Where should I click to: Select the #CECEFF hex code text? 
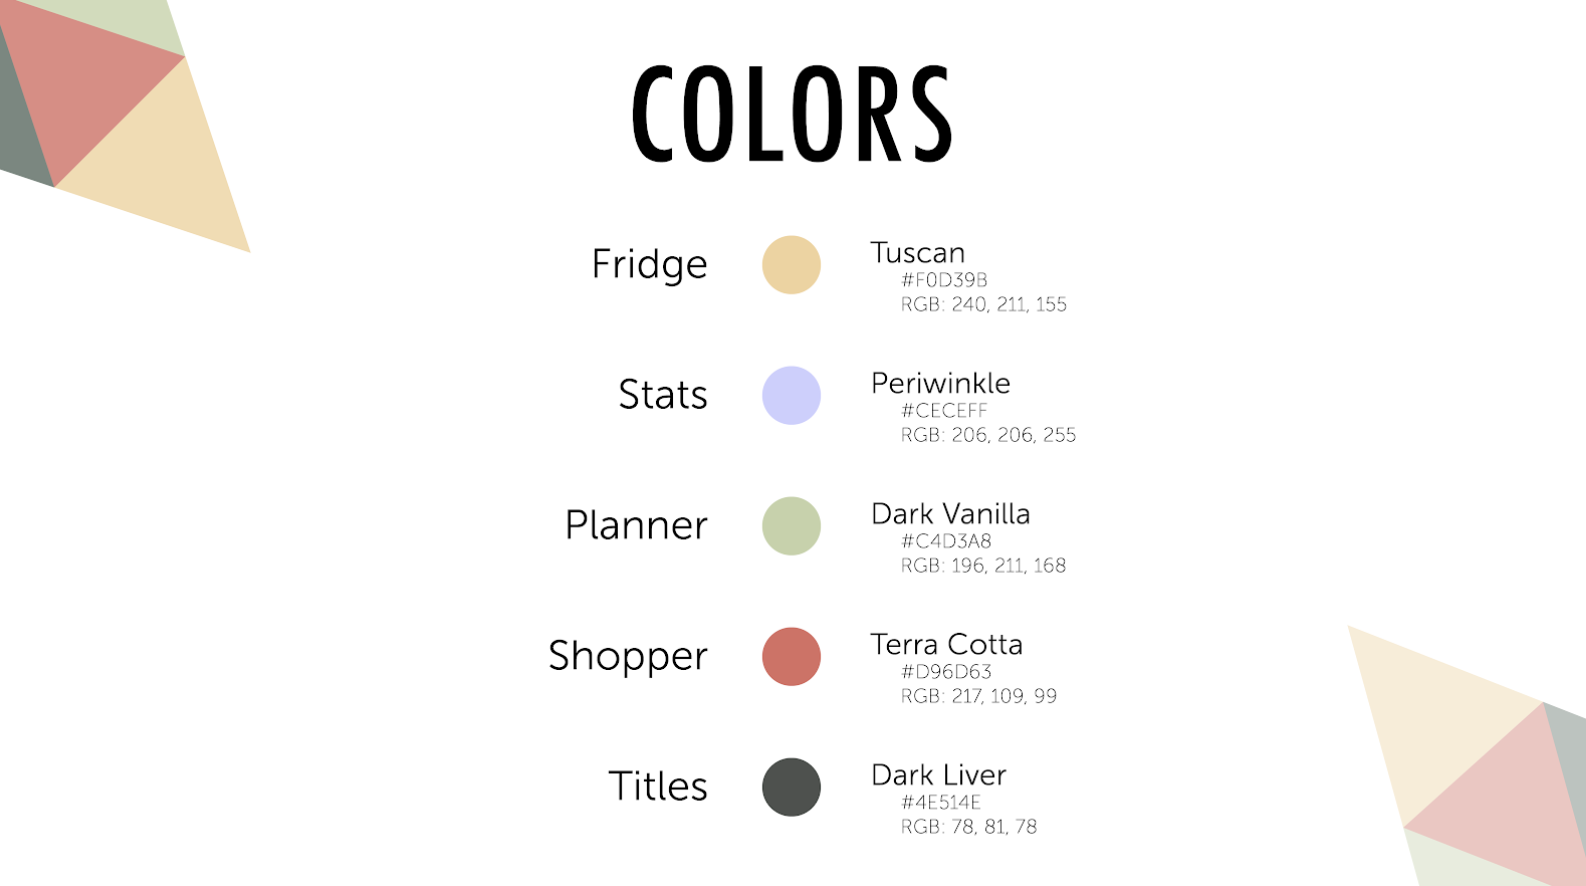click(x=944, y=410)
